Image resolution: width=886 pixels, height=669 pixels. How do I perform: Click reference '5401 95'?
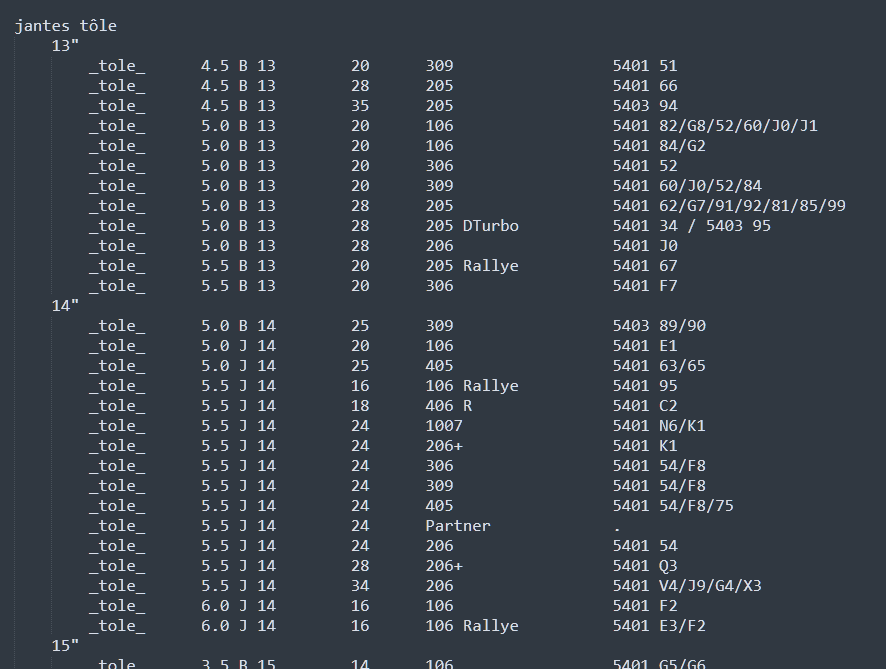645,386
